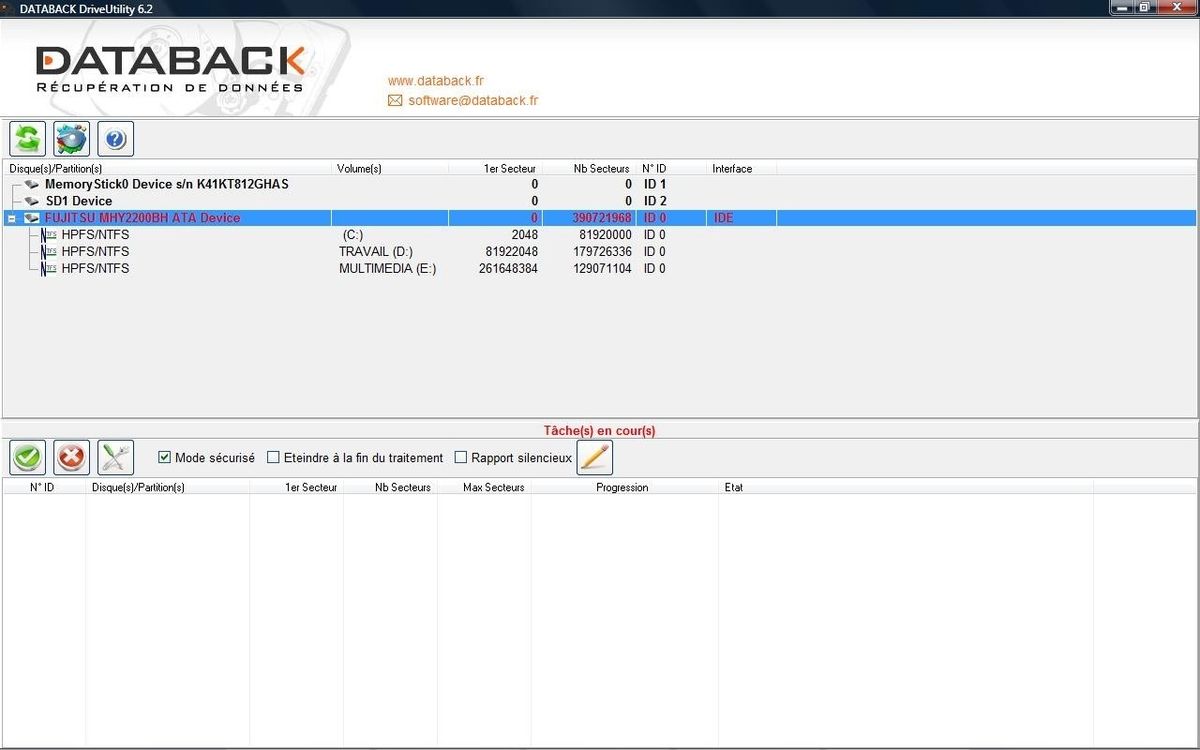
Task: Expand the SD1 Device entry
Action: pyautogui.click(x=30, y=200)
